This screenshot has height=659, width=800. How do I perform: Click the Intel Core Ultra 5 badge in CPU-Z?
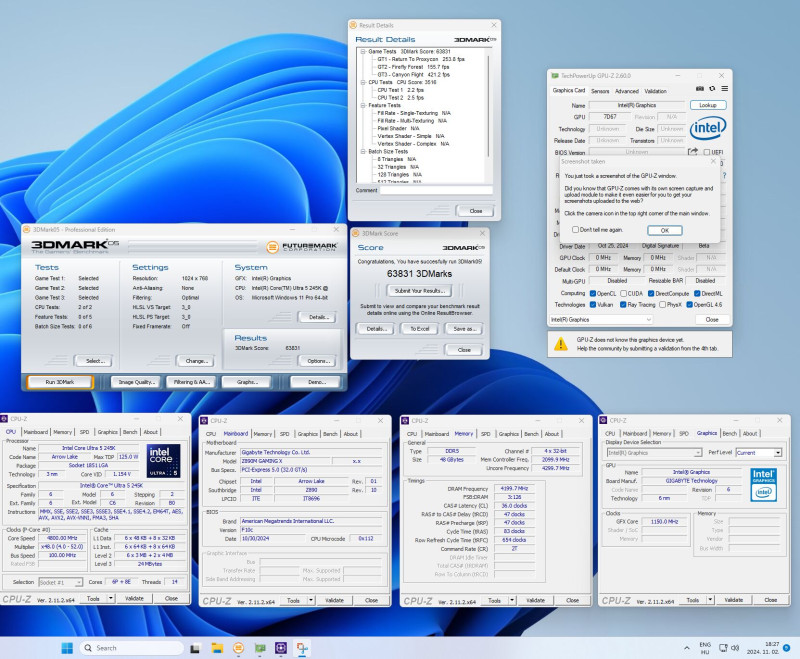click(x=163, y=461)
